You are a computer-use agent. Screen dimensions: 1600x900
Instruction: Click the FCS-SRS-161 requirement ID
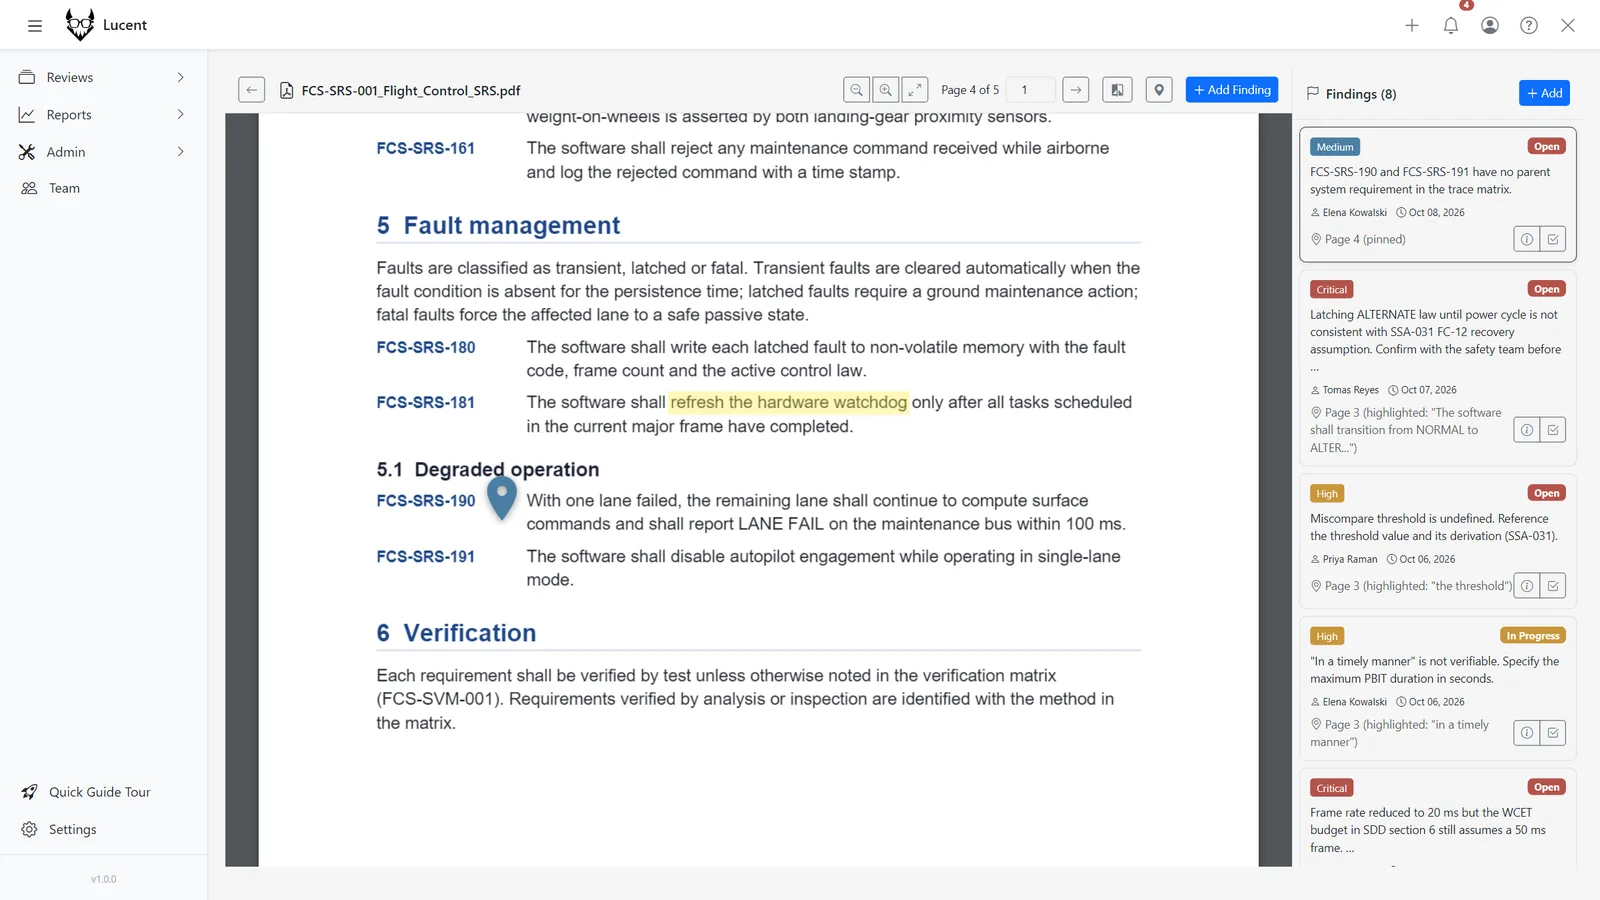426,148
